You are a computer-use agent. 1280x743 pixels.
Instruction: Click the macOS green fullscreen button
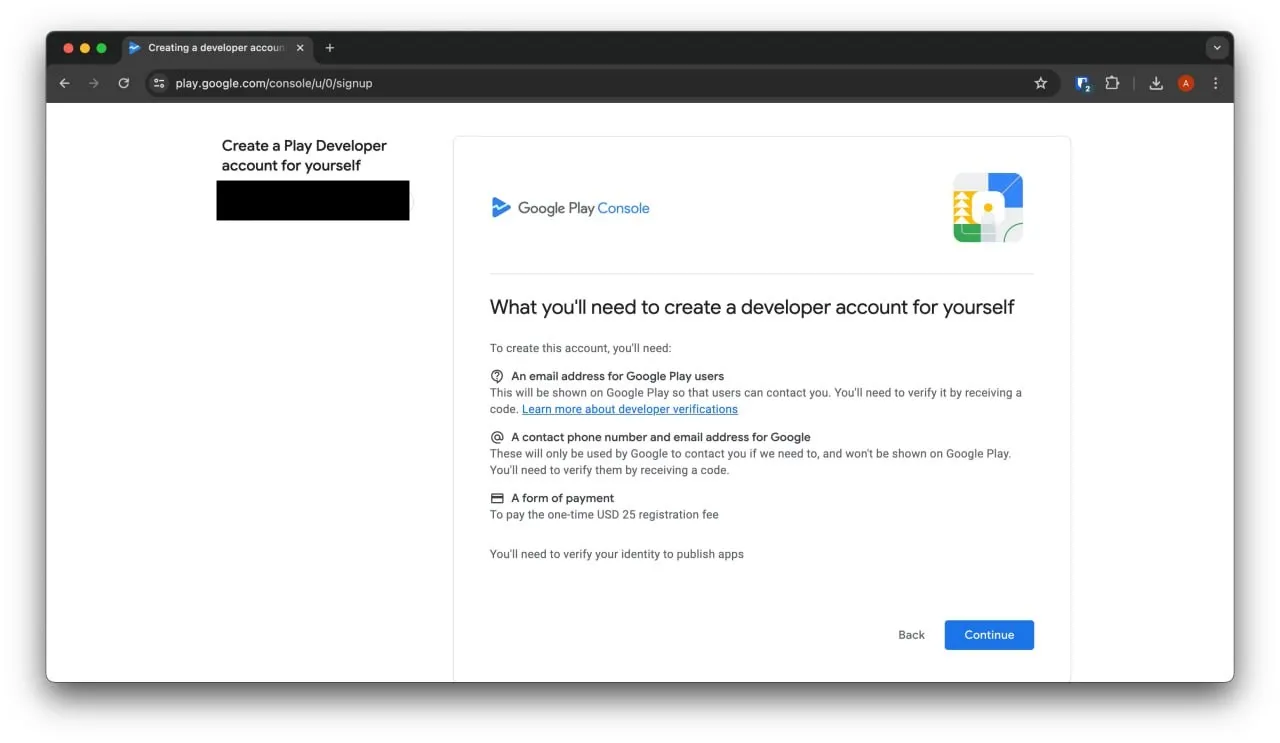click(101, 48)
